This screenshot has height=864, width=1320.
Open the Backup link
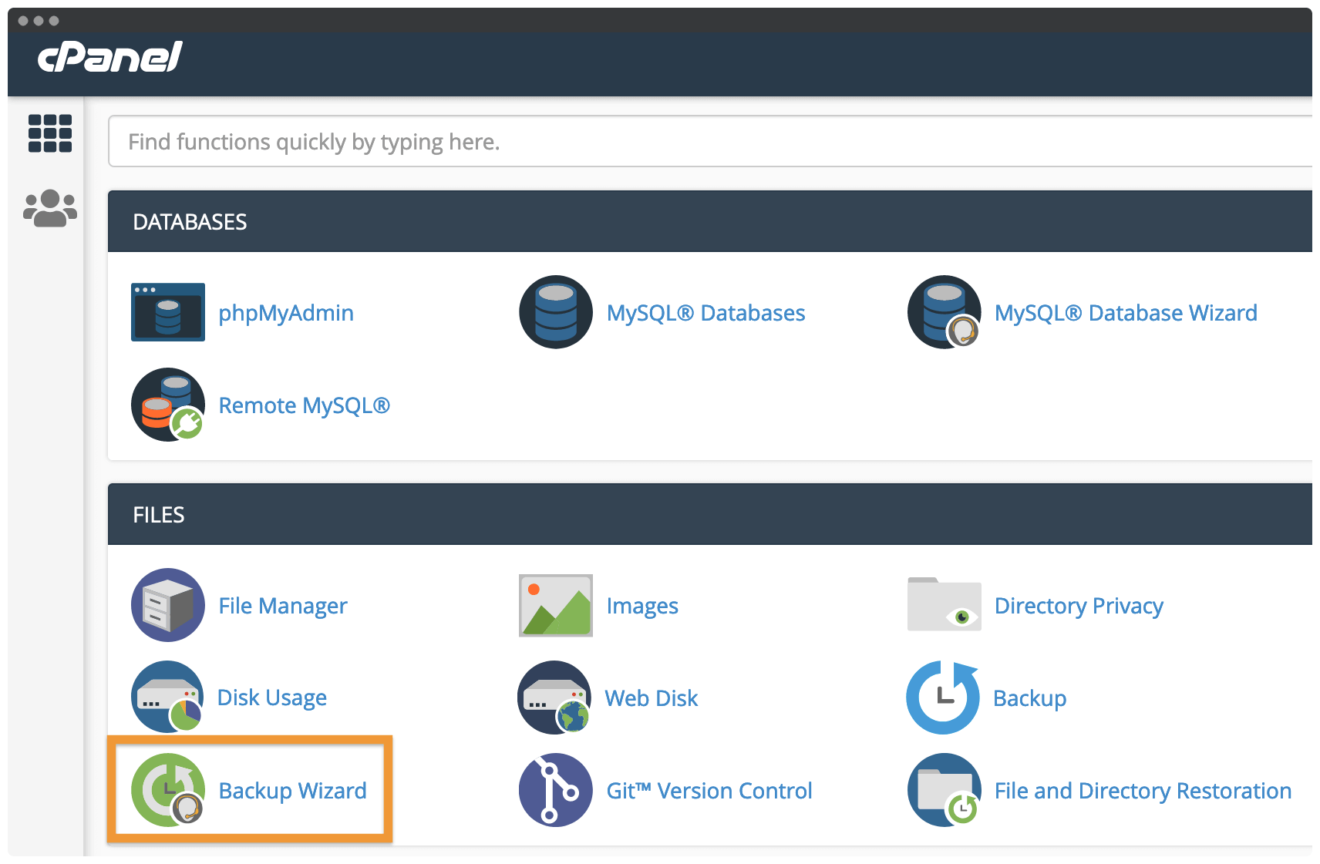point(1030,698)
